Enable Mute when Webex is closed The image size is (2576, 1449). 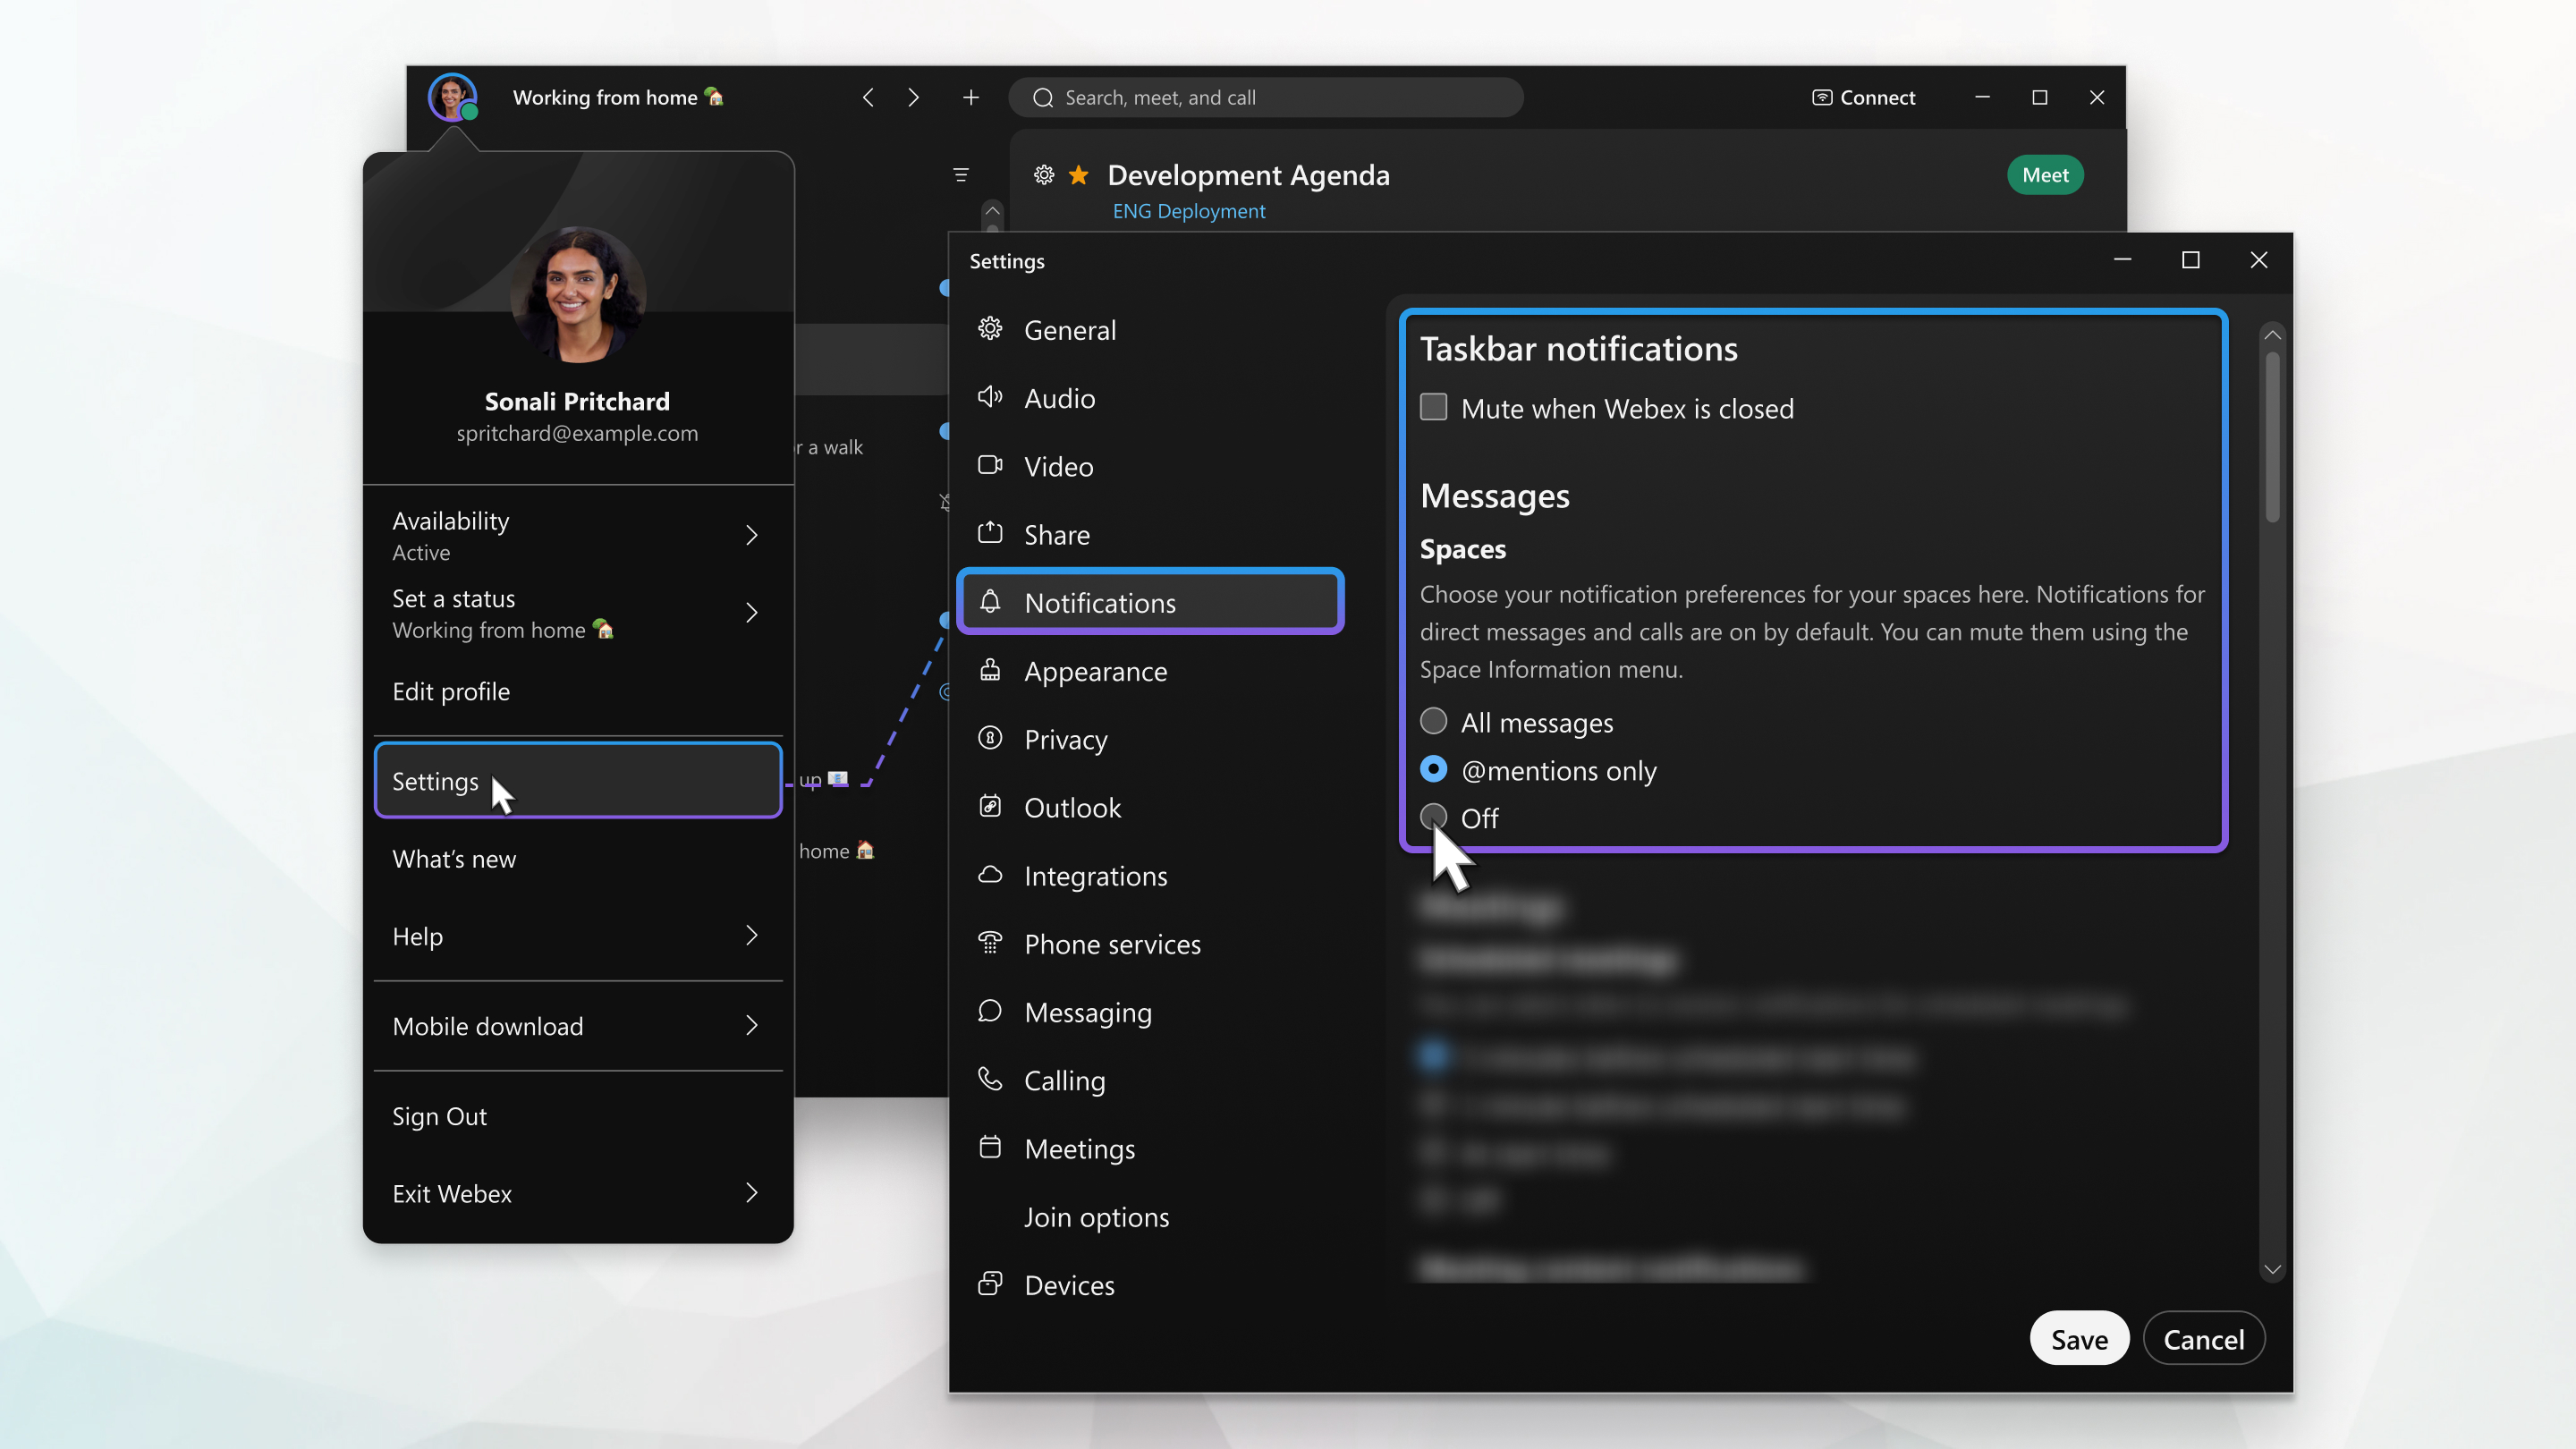point(1433,407)
